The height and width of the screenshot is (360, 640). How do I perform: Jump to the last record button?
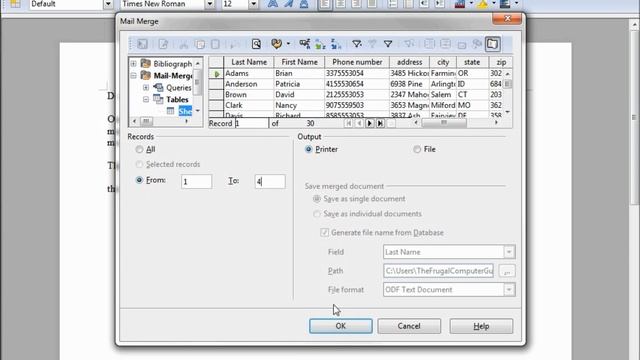pos(380,123)
